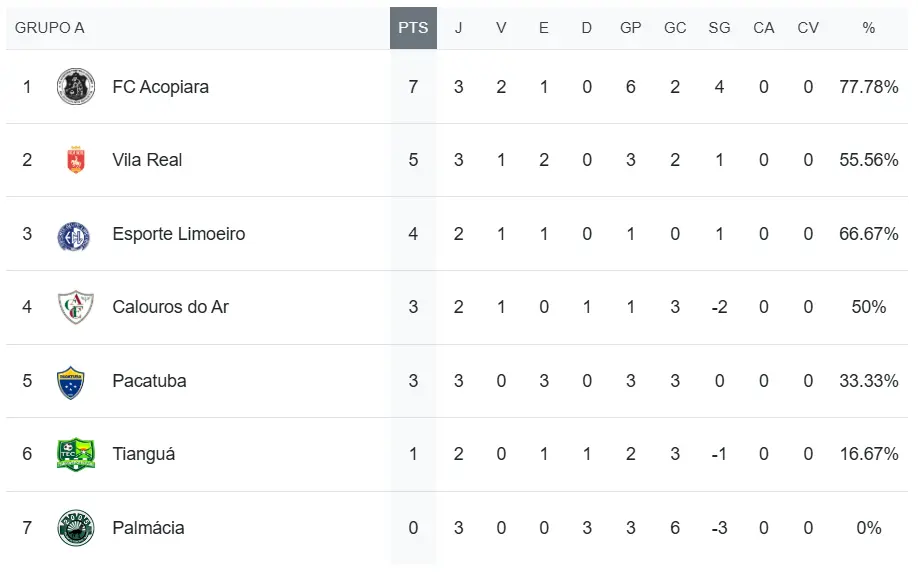918x572 pixels.
Task: Click the Calouros do Ar shield logo
Action: pyautogui.click(x=76, y=307)
